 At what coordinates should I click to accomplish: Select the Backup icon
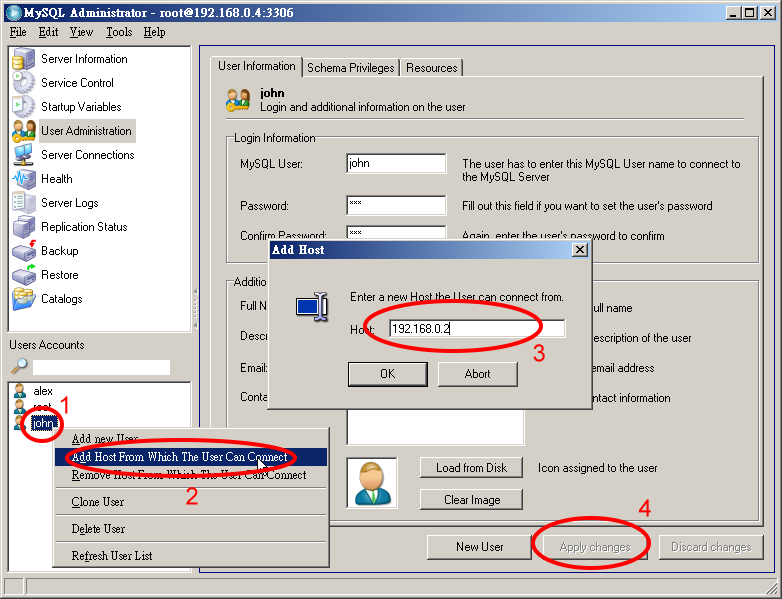click(23, 251)
